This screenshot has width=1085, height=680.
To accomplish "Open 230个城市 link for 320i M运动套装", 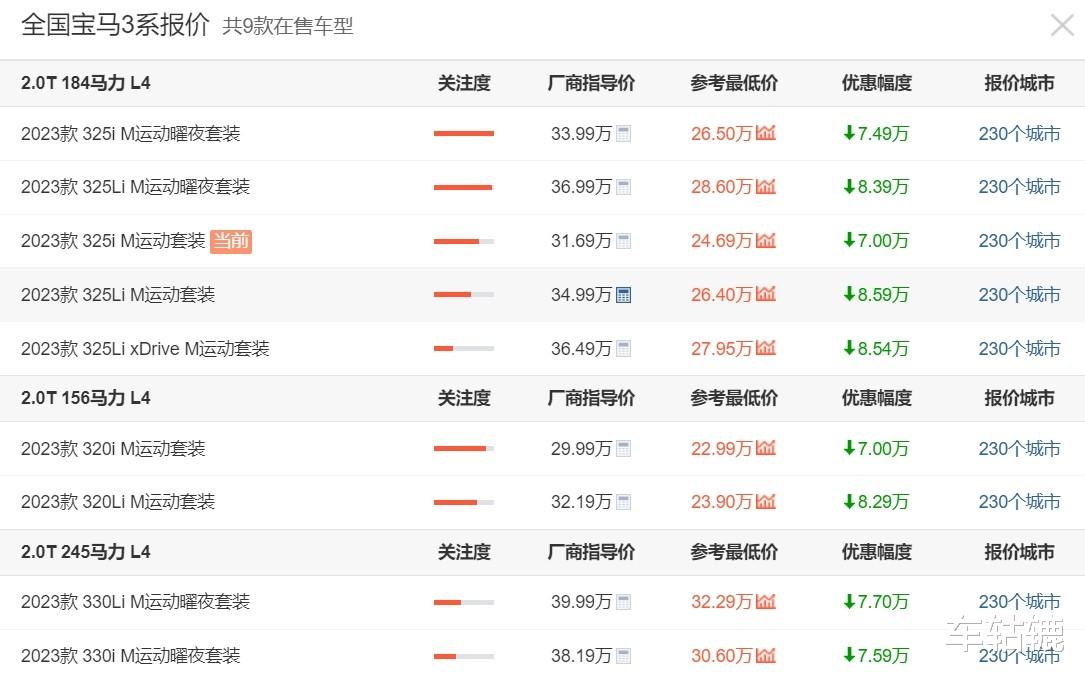I will pyautogui.click(x=1019, y=449).
